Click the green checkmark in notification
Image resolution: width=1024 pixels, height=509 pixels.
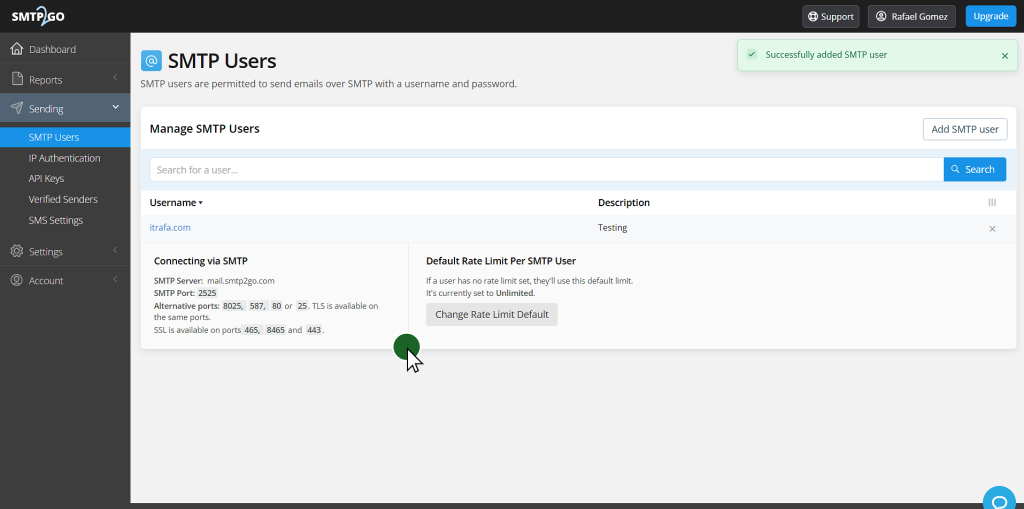[x=752, y=54]
